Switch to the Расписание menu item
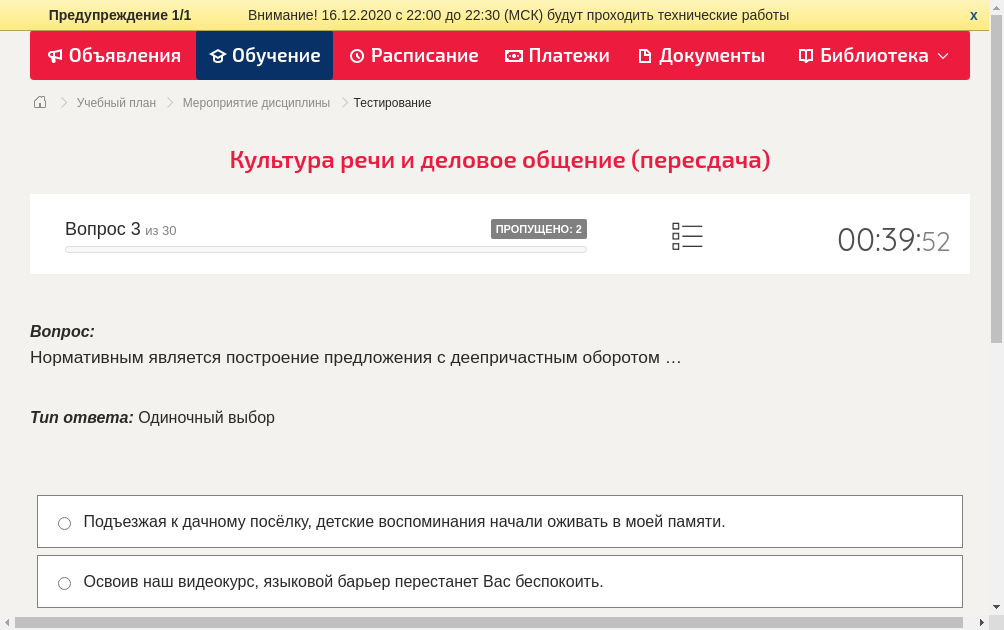 (413, 56)
